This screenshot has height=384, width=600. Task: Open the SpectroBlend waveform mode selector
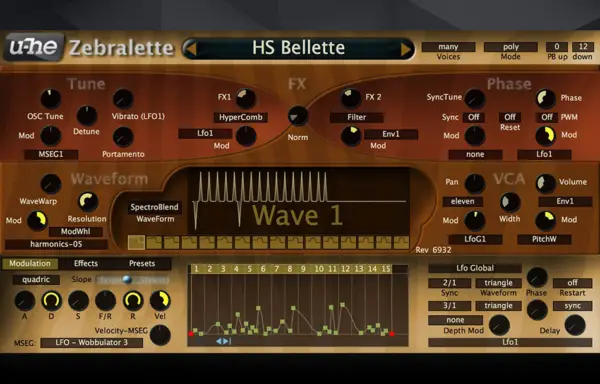[x=155, y=207]
